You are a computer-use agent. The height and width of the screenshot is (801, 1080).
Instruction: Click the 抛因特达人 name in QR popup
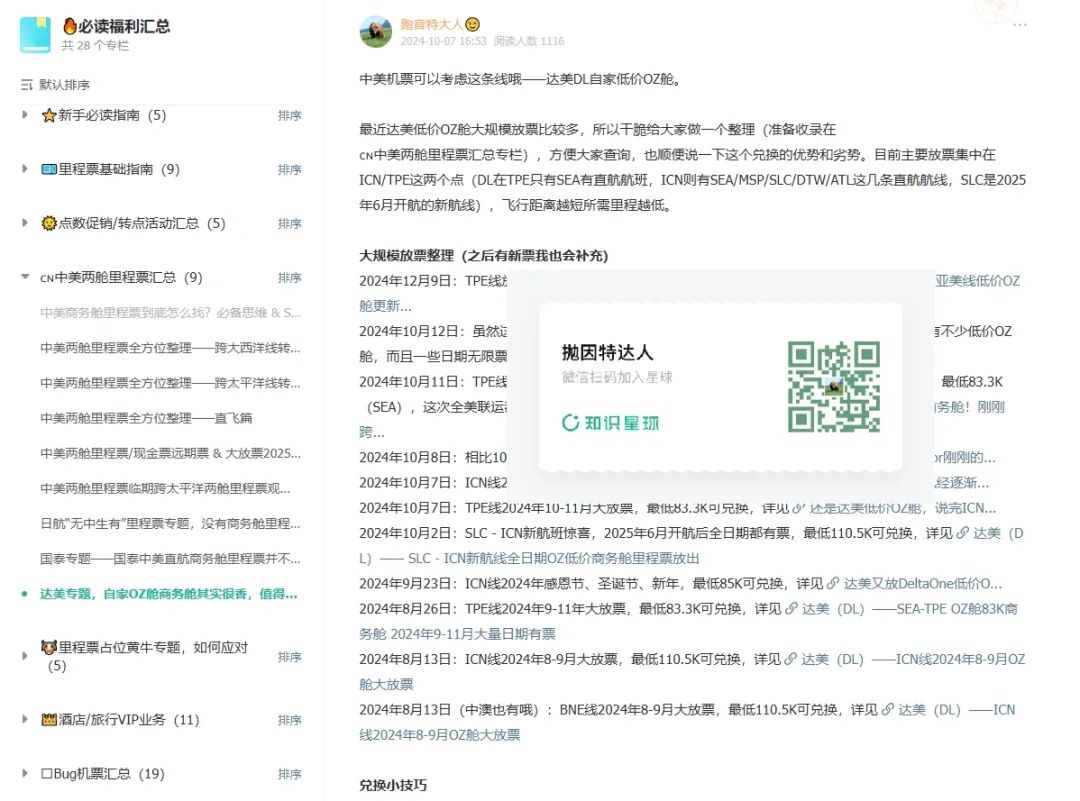[607, 353]
